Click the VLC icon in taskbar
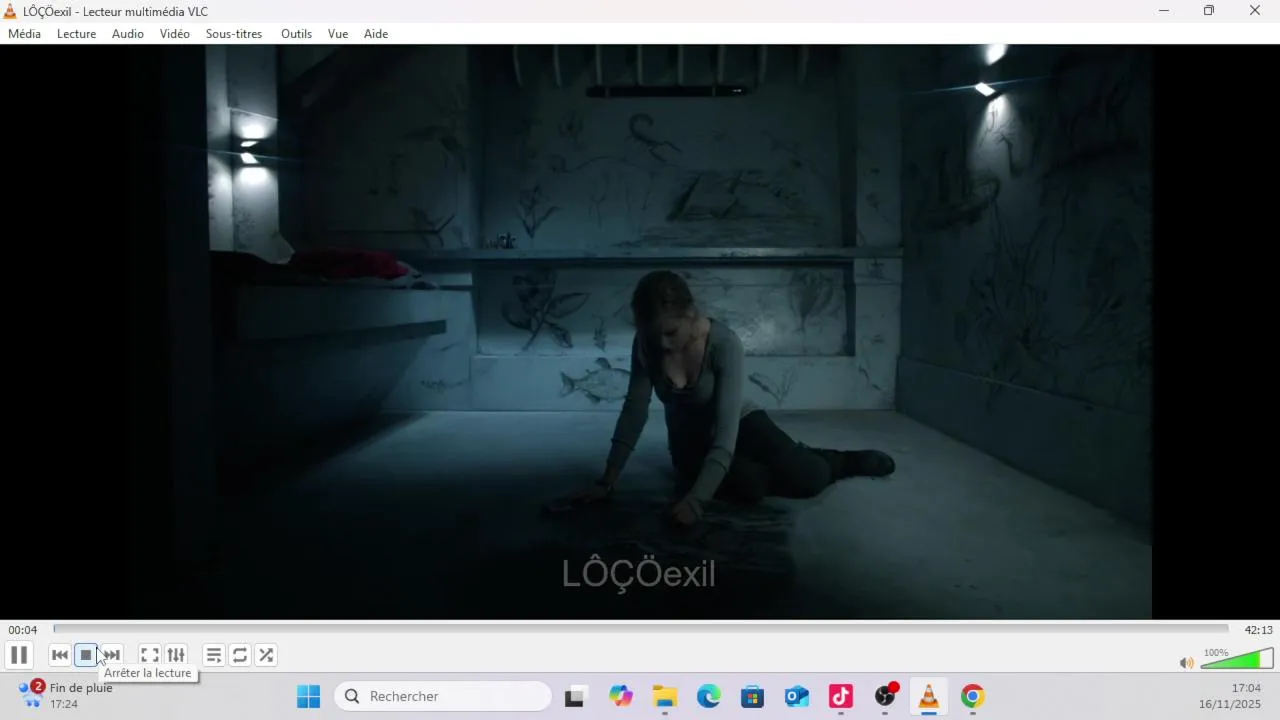This screenshot has width=1280, height=720. coord(929,696)
